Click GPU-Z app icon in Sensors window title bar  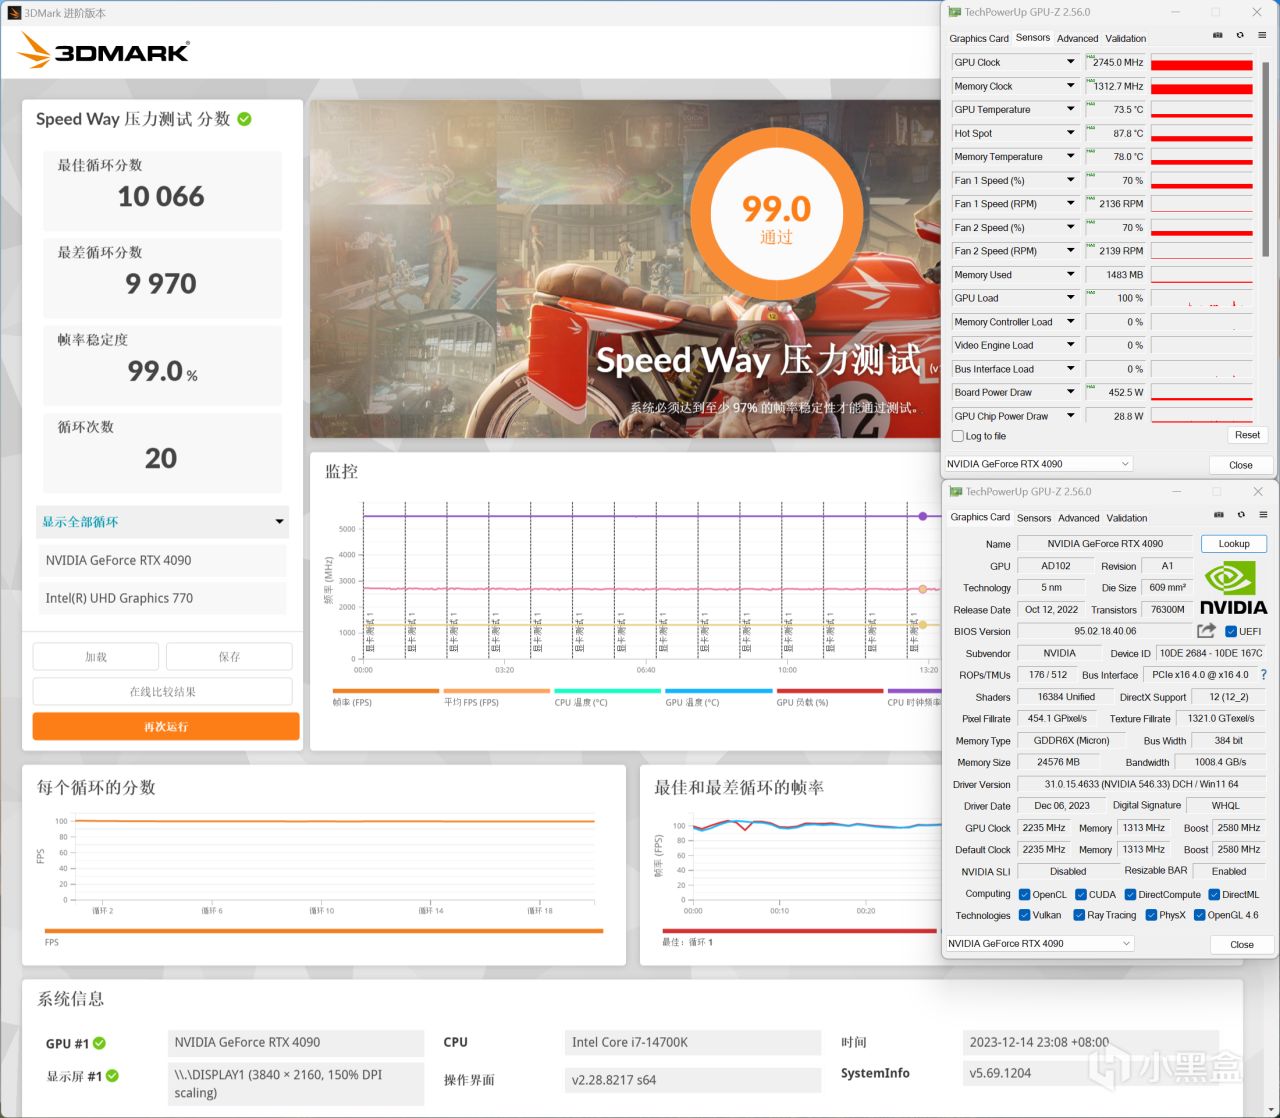[955, 12]
